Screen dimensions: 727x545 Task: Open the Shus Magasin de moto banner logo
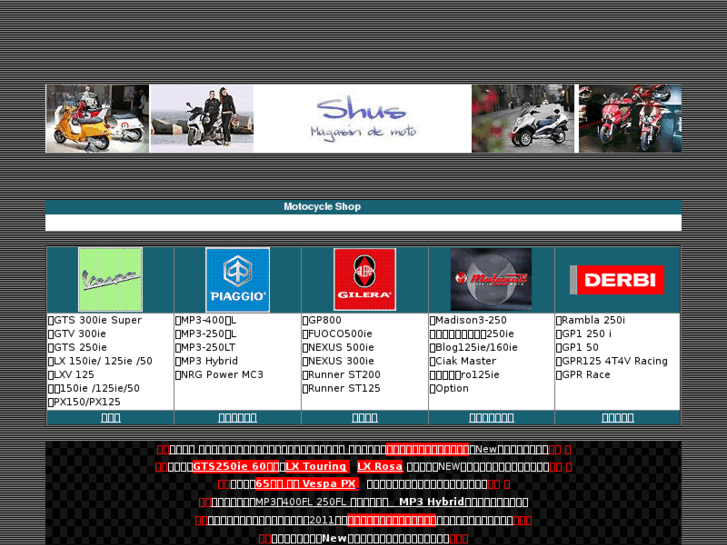363,119
